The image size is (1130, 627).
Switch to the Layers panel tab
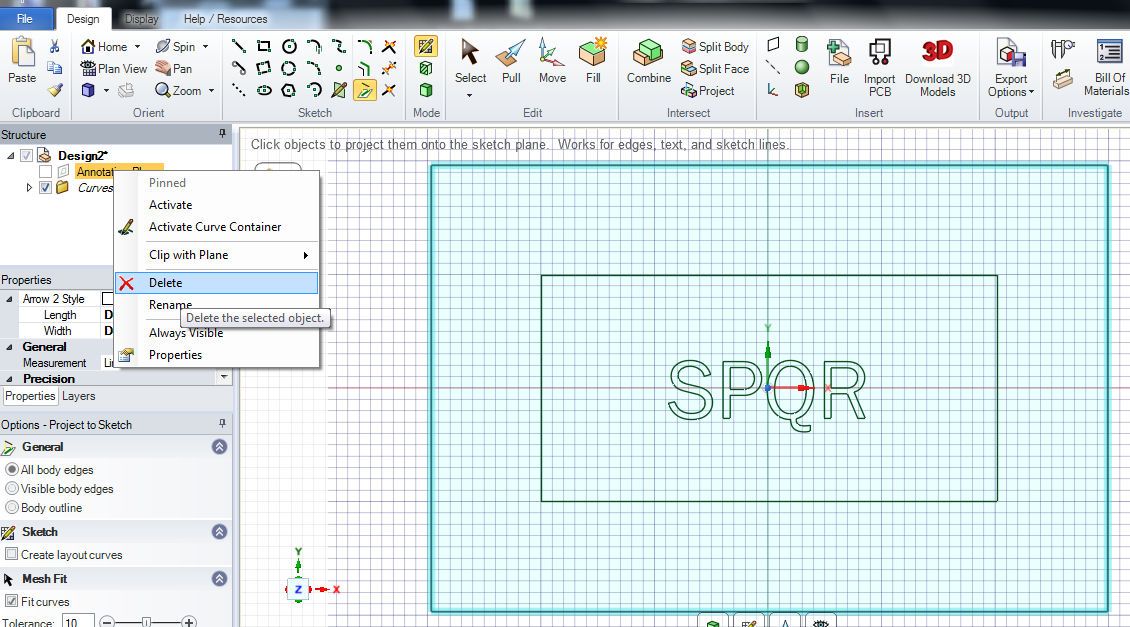[x=79, y=397]
